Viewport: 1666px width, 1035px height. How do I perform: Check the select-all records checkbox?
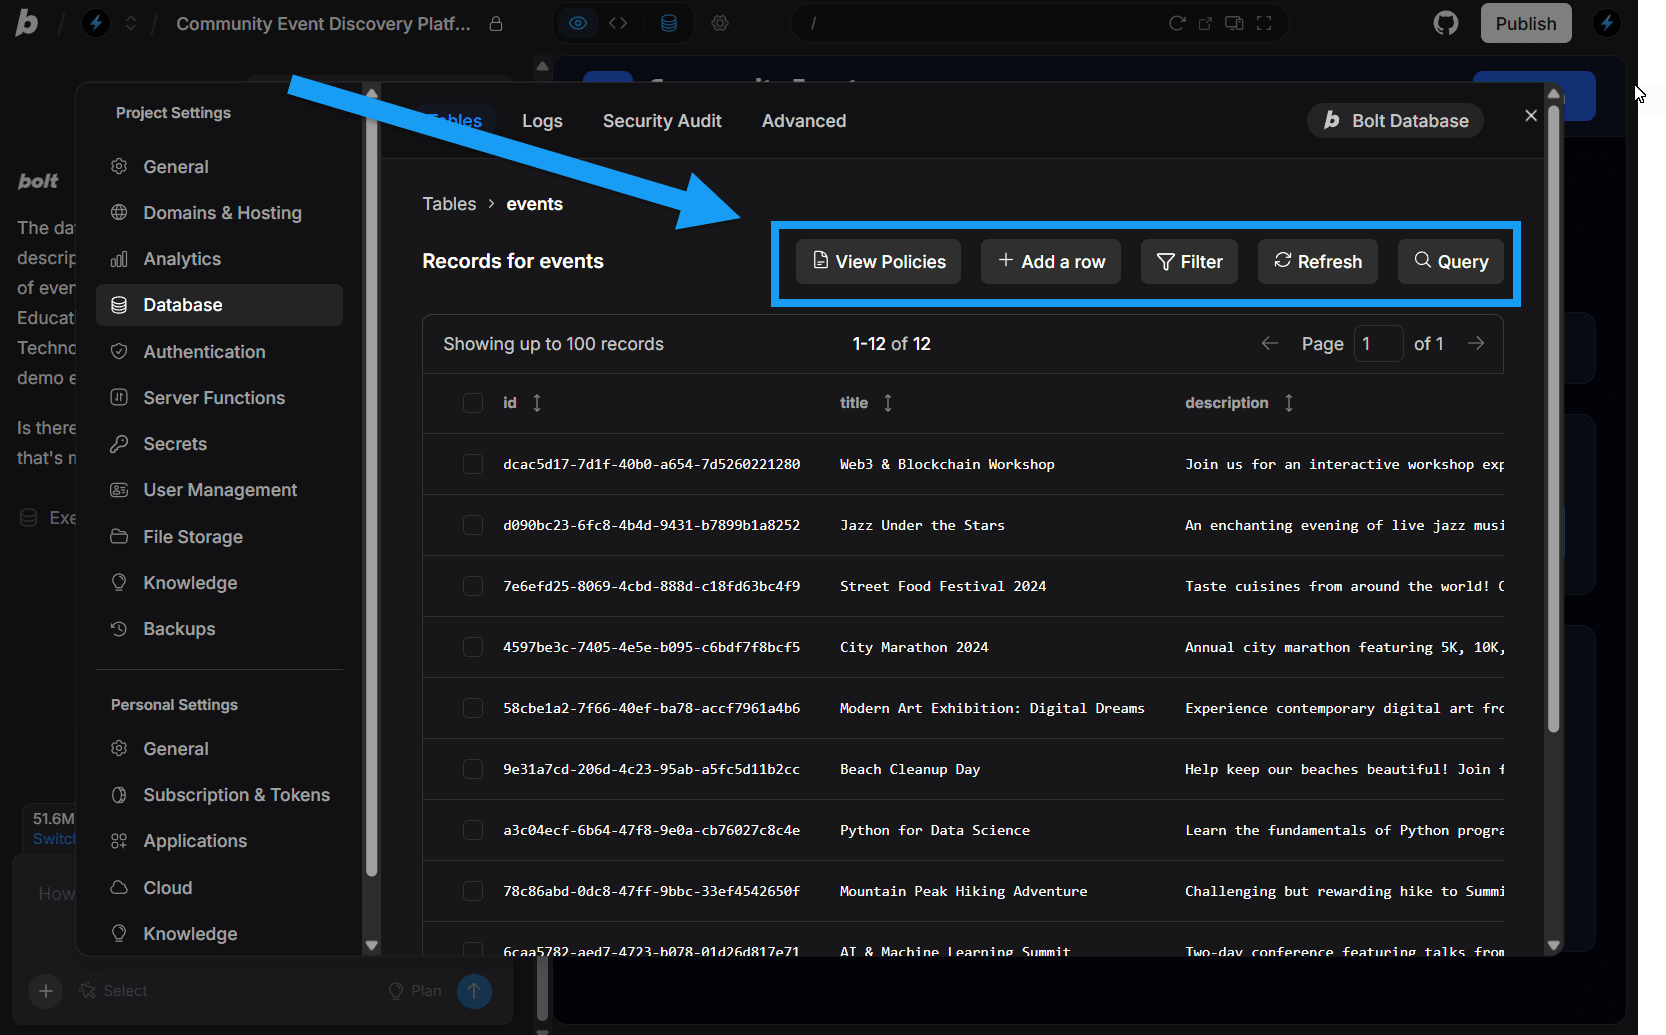click(473, 403)
